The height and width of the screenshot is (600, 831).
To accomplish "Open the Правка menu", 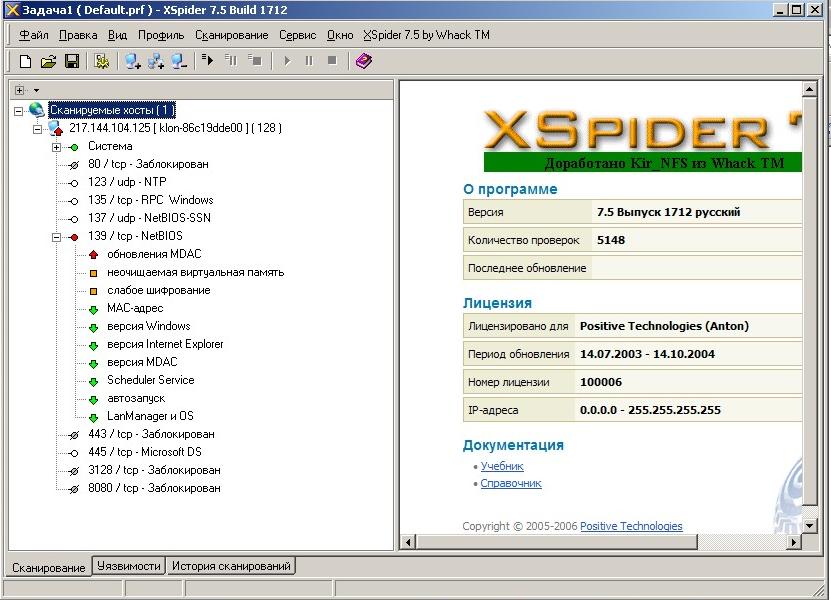I will 78,35.
